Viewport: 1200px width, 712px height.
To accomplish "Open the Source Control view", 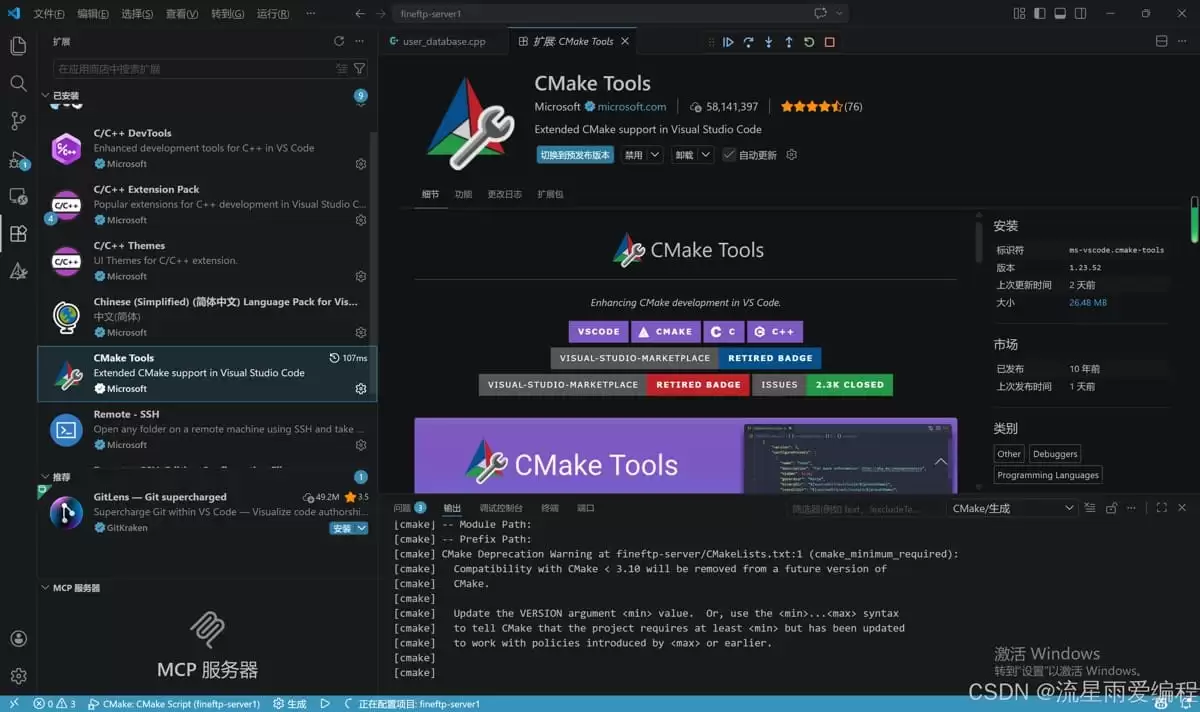I will [18, 121].
